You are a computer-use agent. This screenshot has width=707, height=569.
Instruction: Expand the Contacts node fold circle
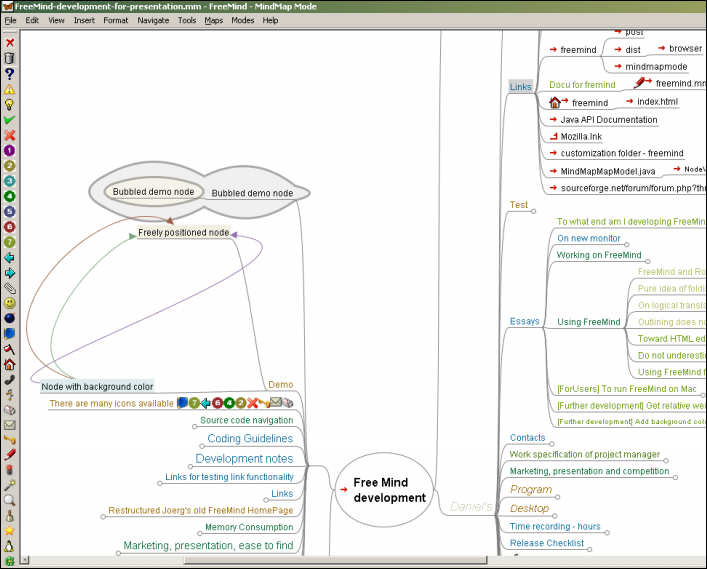pyautogui.click(x=551, y=444)
